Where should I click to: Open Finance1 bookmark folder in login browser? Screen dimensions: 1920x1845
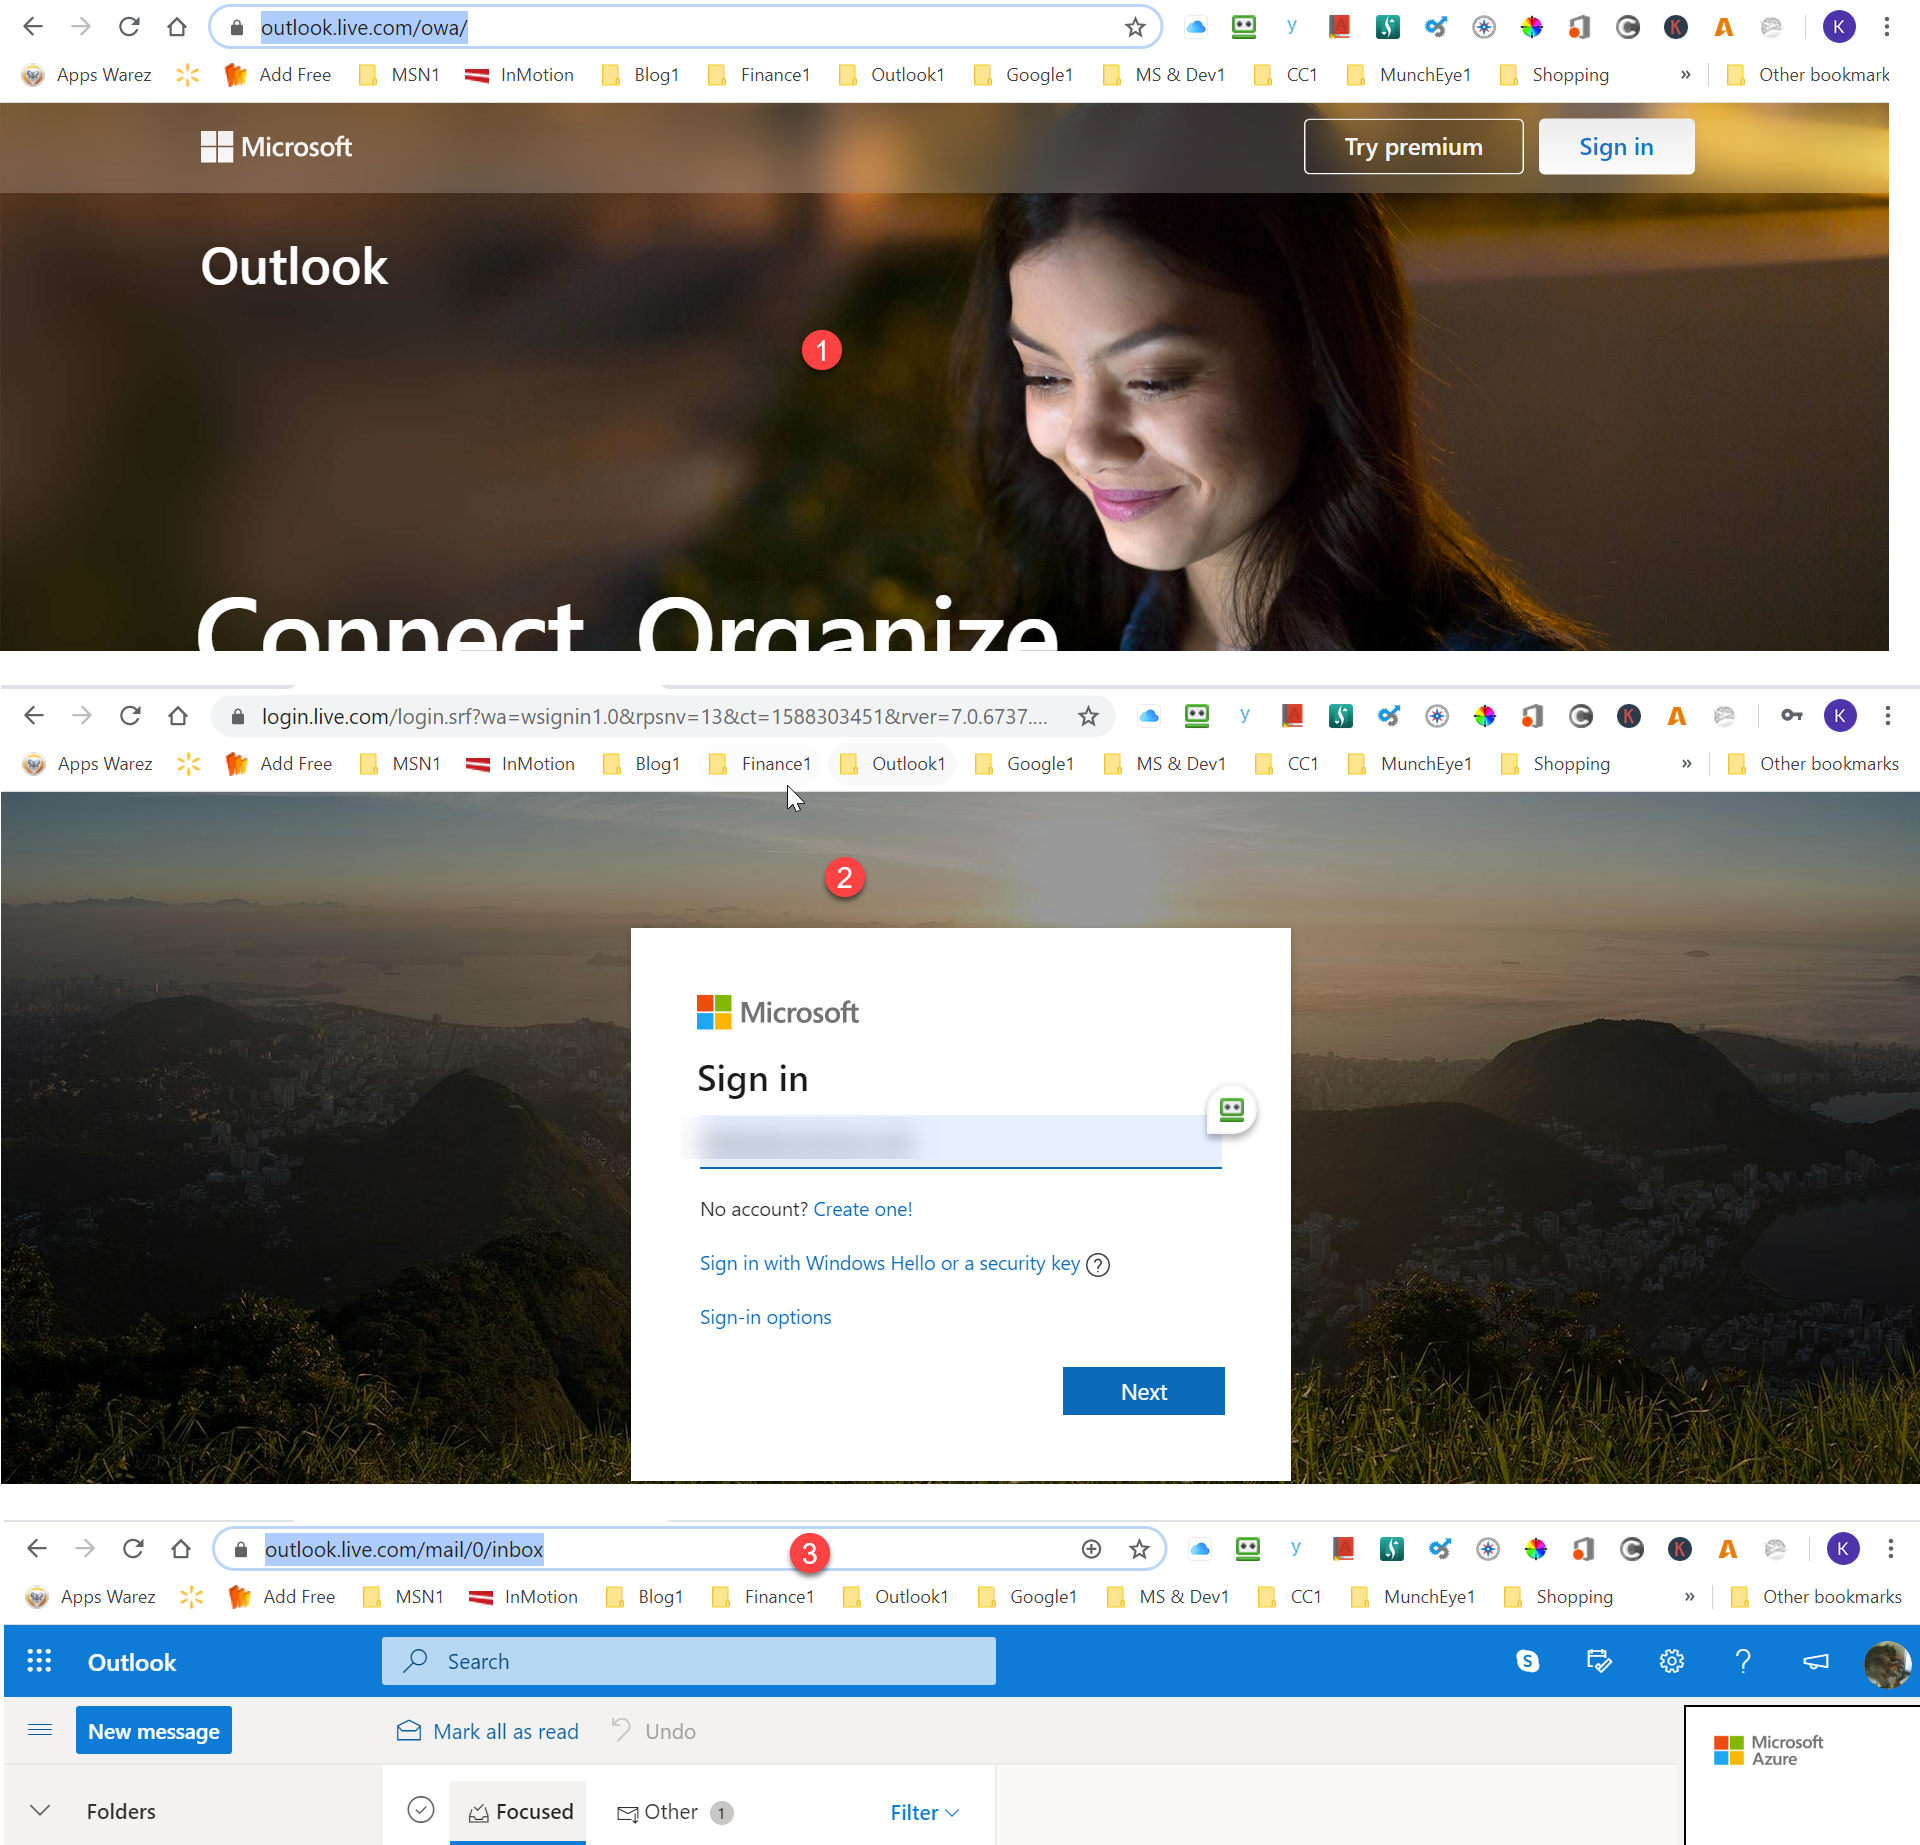760,764
